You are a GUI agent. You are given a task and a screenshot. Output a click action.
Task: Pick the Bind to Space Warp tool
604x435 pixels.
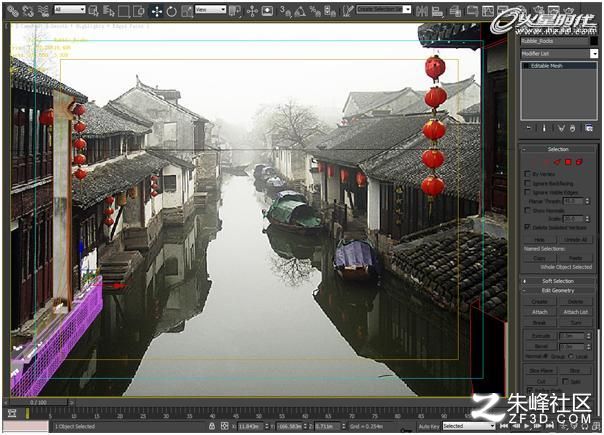(x=43, y=11)
